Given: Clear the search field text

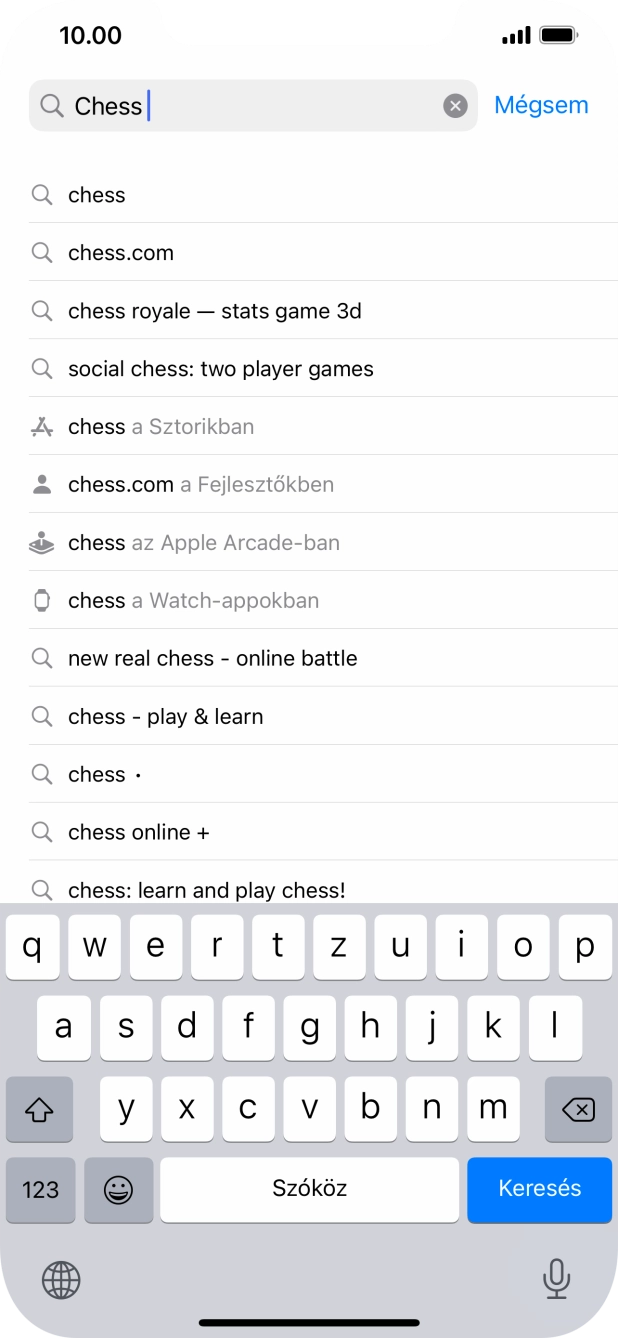Looking at the screenshot, I should 455,106.
